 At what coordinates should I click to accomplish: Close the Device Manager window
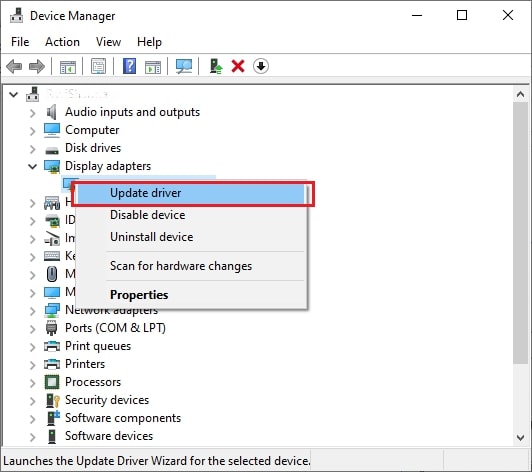point(508,15)
